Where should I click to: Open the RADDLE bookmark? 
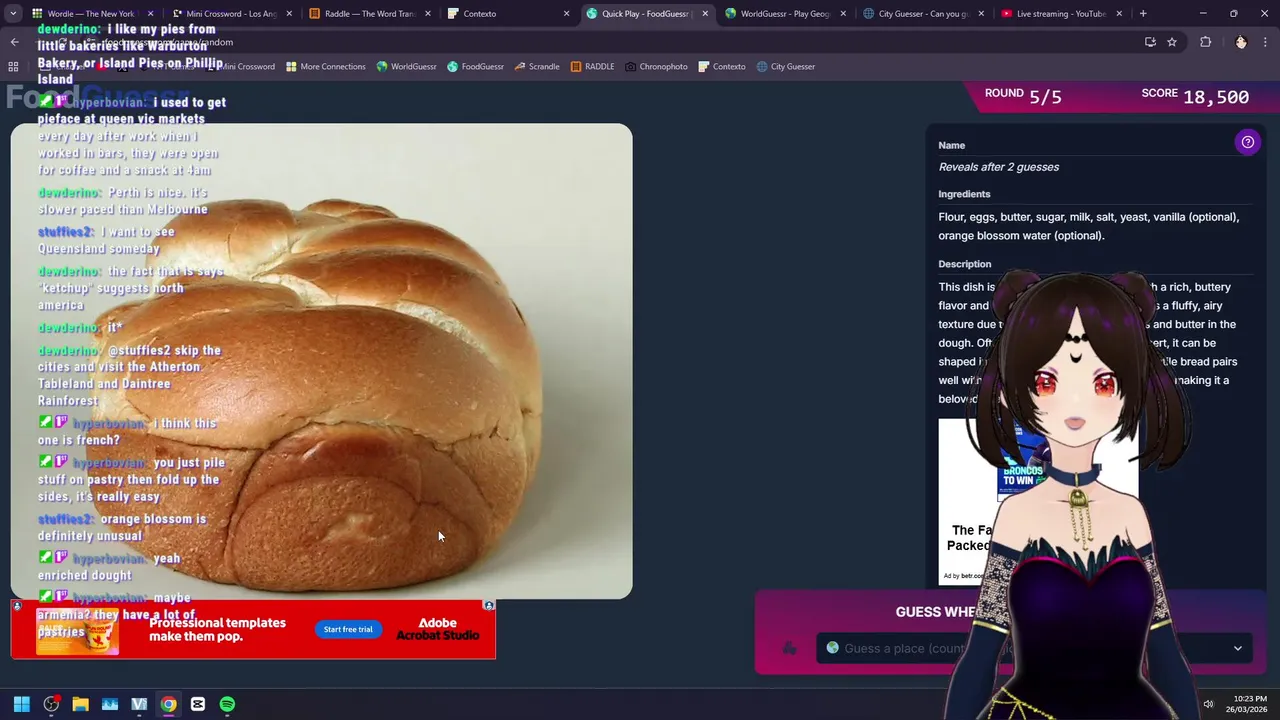coord(592,67)
